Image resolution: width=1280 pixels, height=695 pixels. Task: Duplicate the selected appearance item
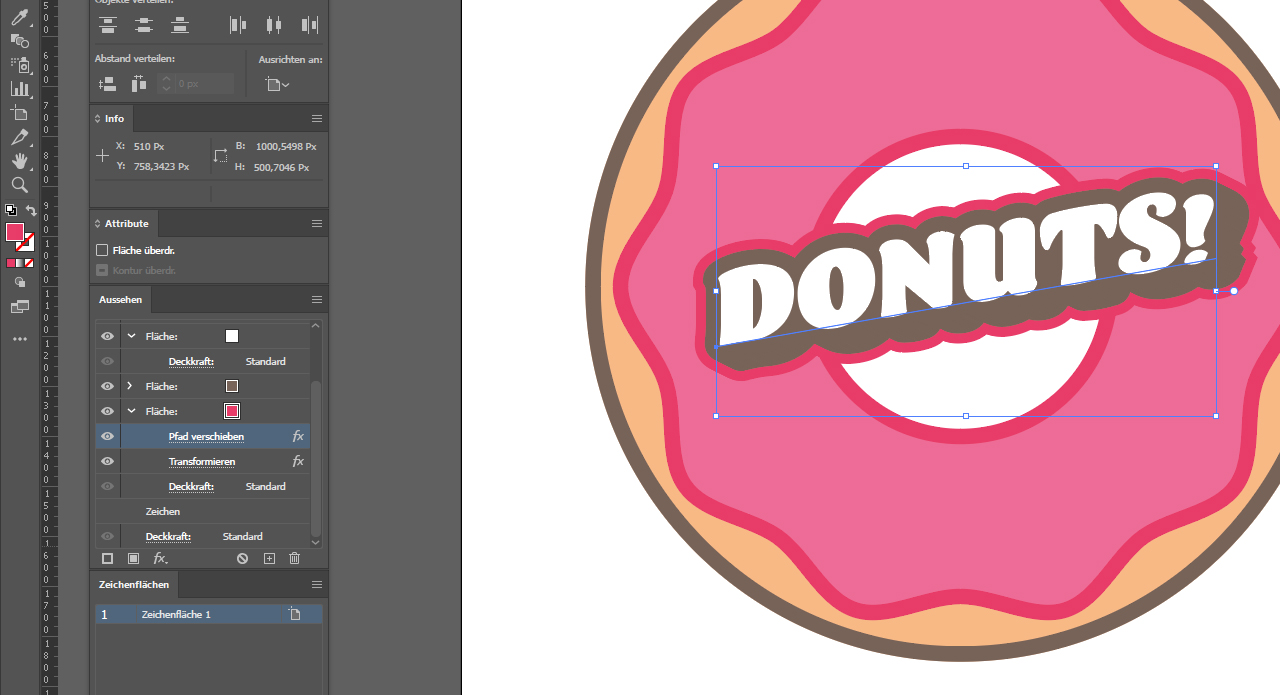pos(269,558)
